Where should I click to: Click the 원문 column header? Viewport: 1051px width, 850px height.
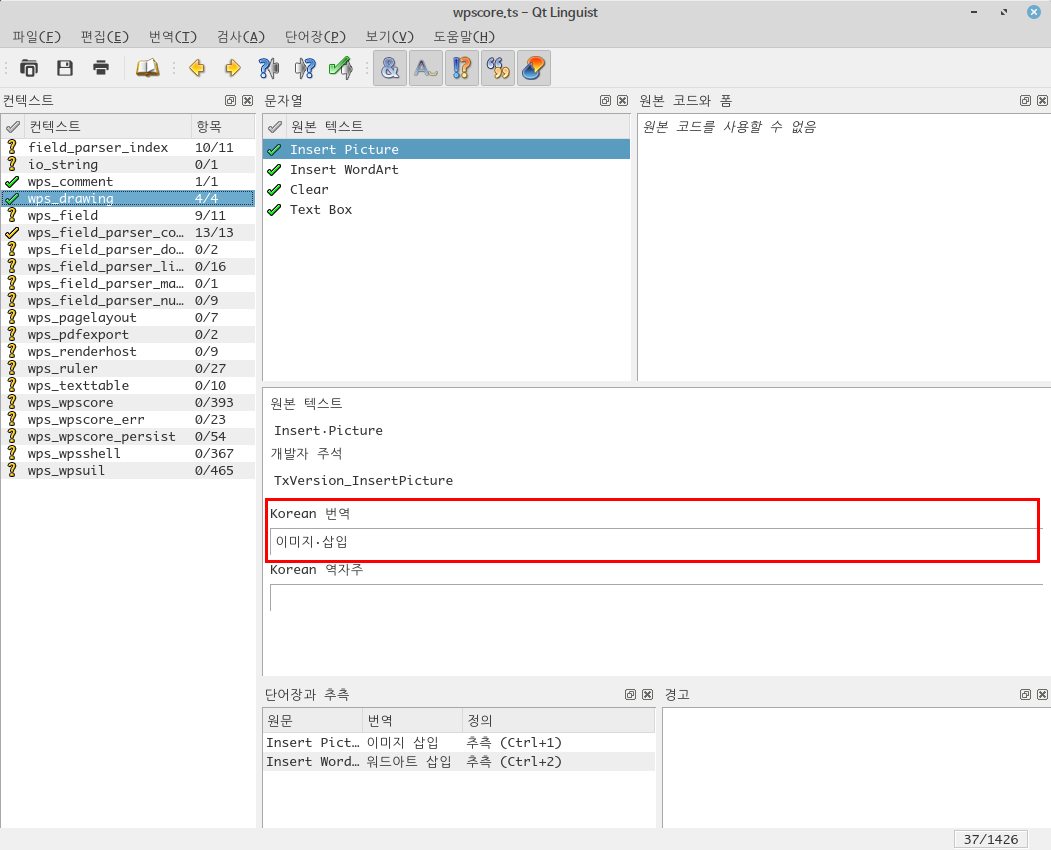tap(312, 721)
